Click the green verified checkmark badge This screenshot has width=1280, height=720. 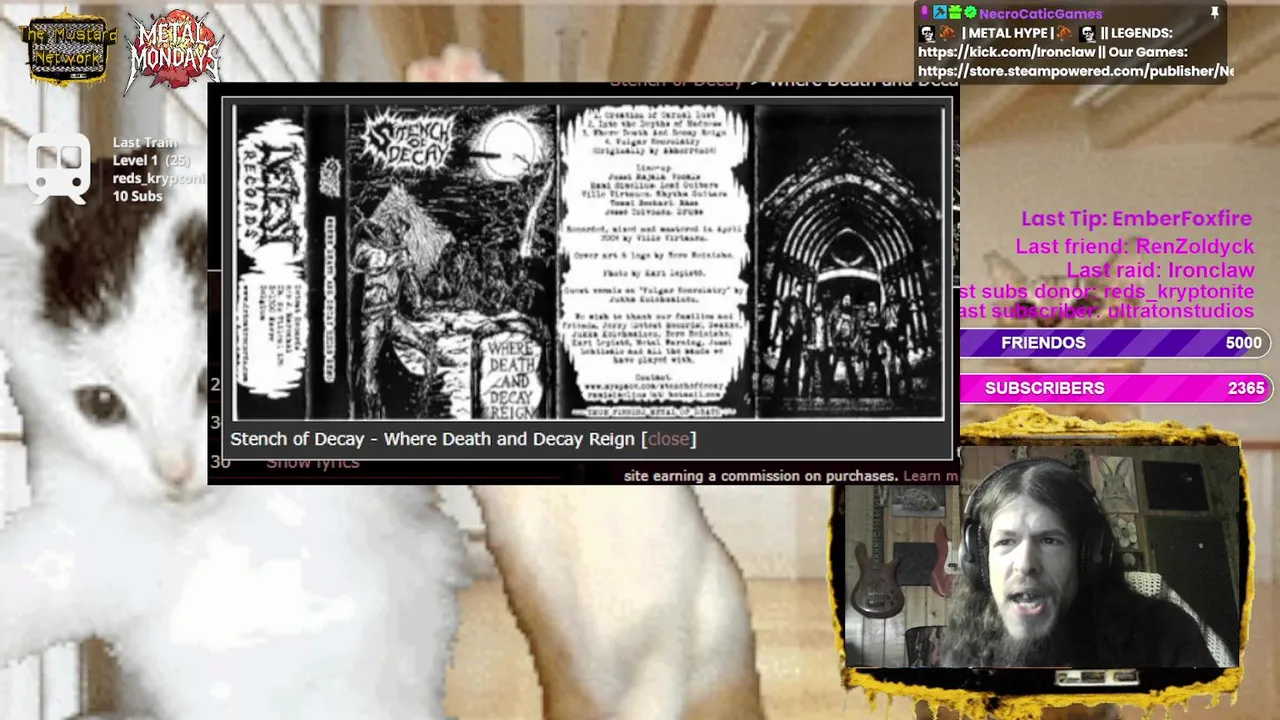[970, 12]
